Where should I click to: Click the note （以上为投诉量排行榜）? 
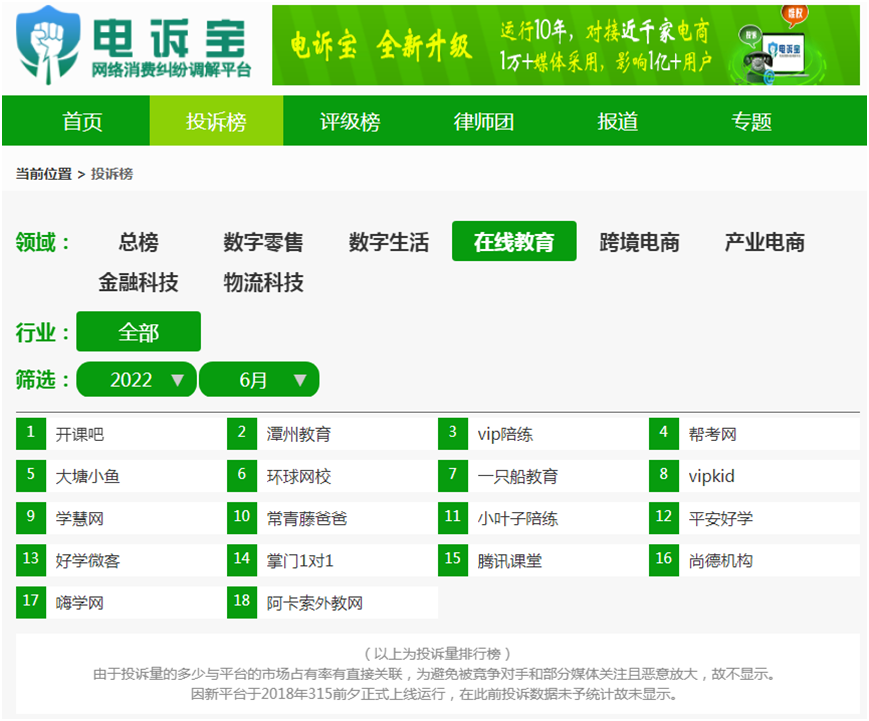438,654
